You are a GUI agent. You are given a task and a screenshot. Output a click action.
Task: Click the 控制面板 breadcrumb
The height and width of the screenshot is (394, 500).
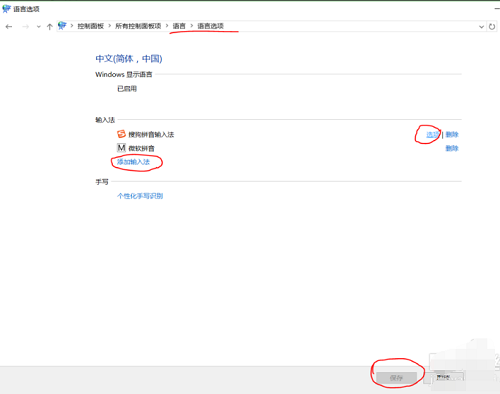(91, 26)
